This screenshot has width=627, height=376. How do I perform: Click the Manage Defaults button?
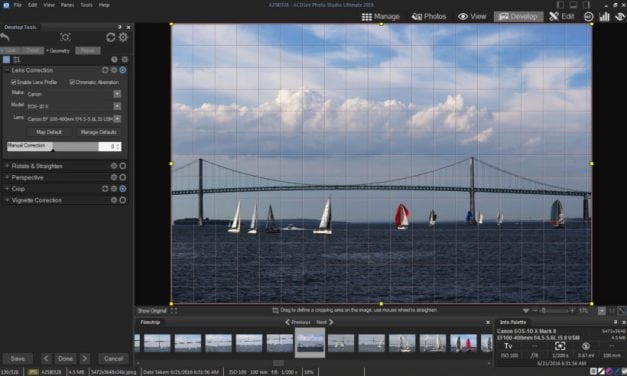pos(99,132)
